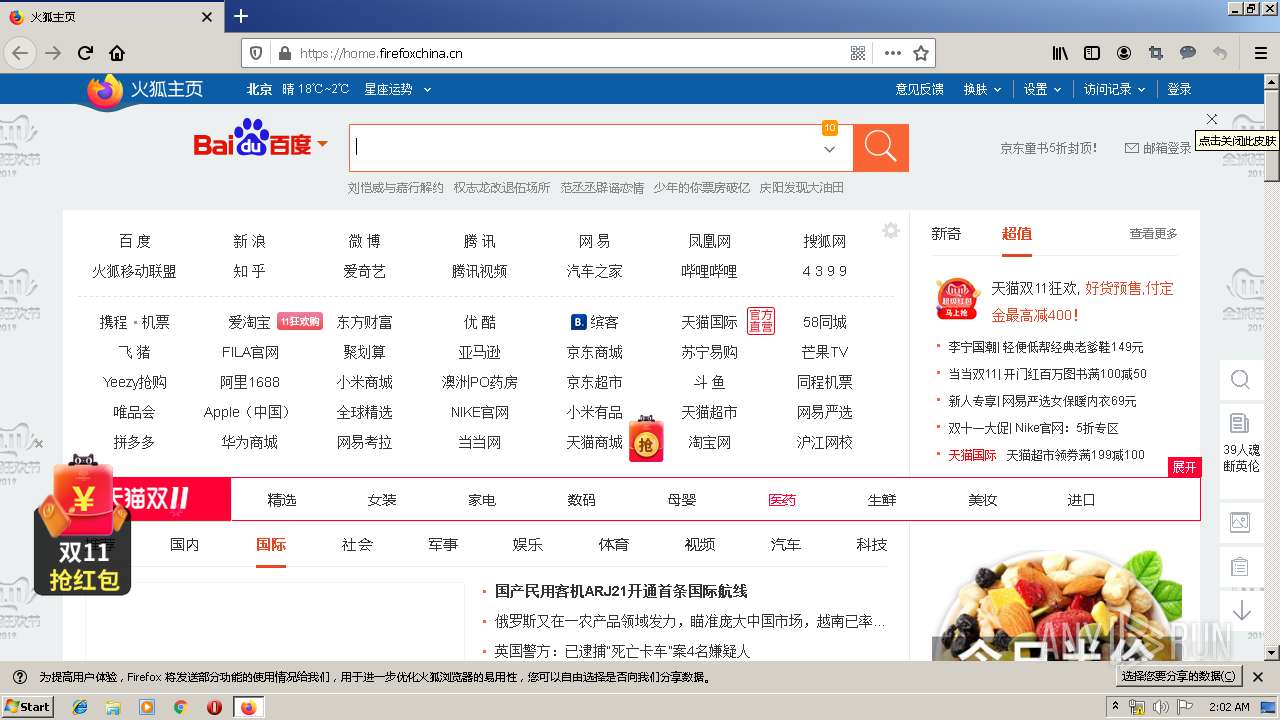Open the 设置 settings dropdown
1280x720 pixels.
1043,89
